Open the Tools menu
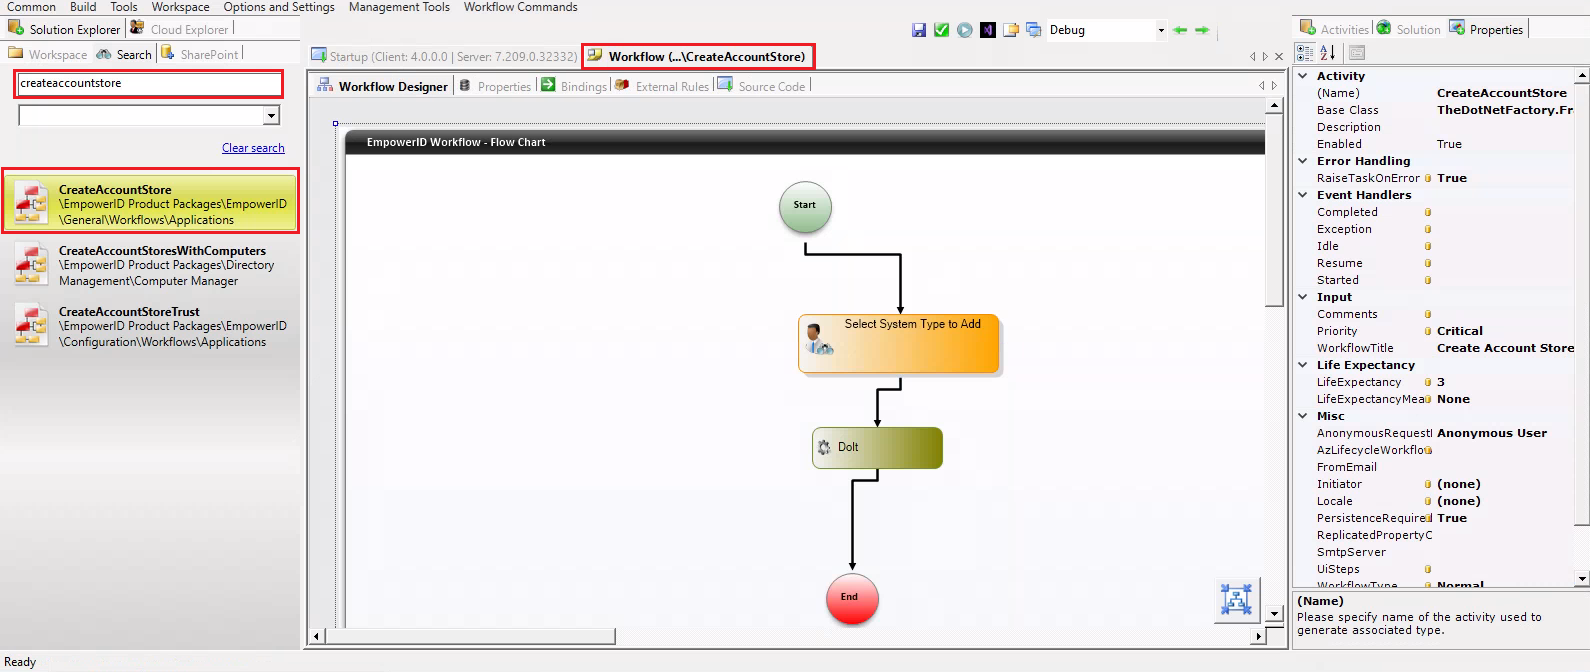Screen dimensions: 1590x672 coord(124,7)
